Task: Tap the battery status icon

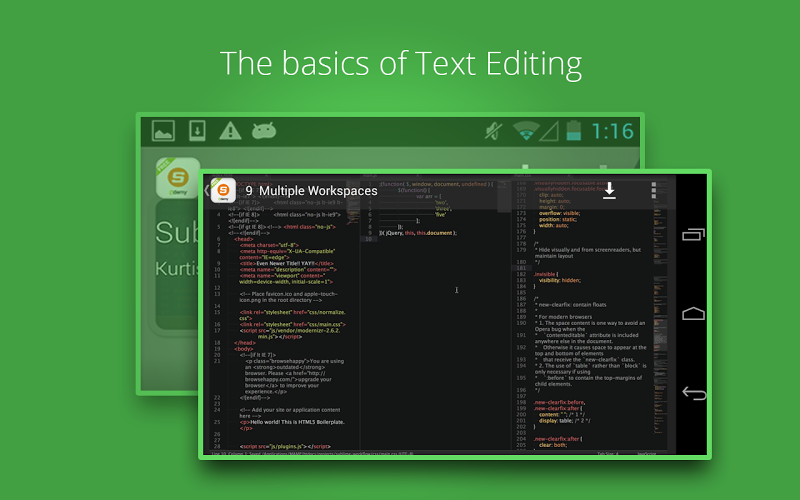Action: [x=574, y=131]
